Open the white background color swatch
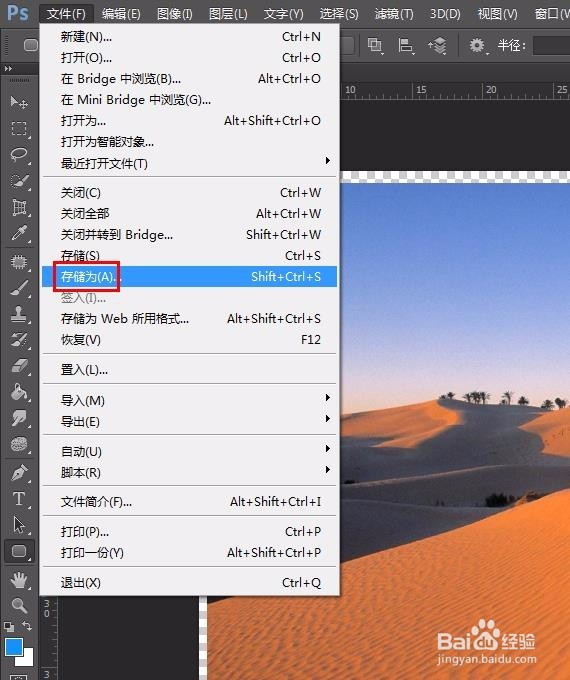This screenshot has height=680, width=570. pyautogui.click(x=26, y=658)
